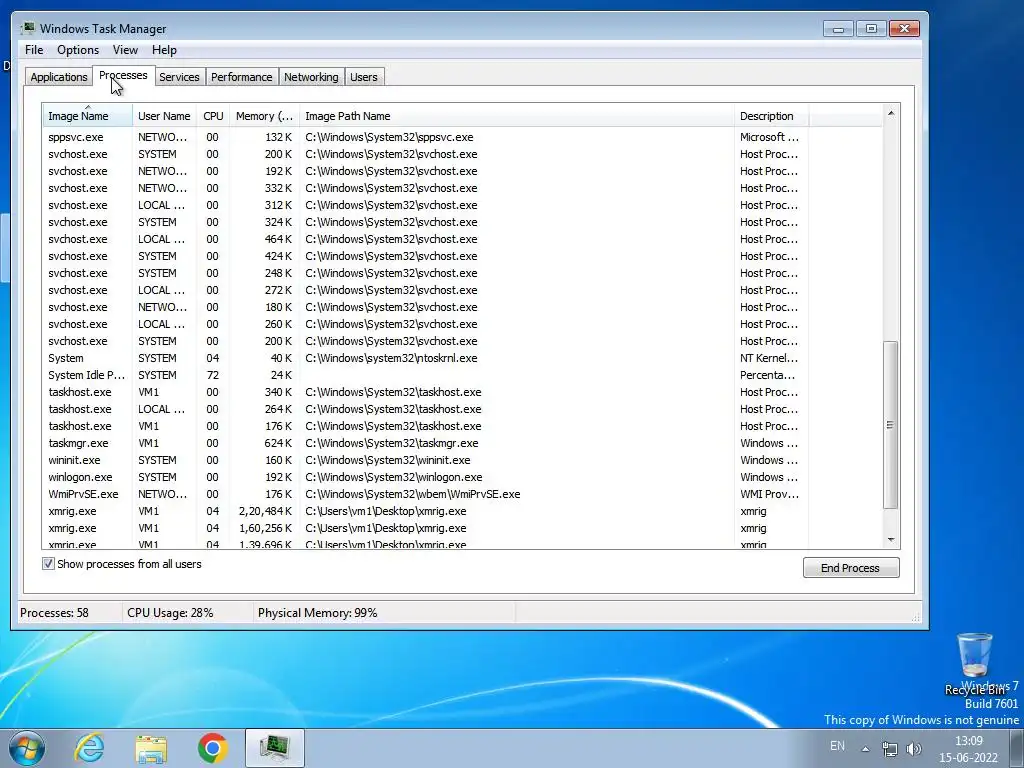This screenshot has height=768, width=1024.
Task: Open the View menu
Action: (x=125, y=50)
